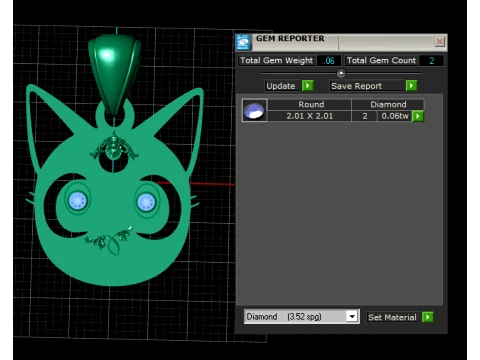
Task: Select the leaf ornament at cat mouth
Action: pos(109,241)
